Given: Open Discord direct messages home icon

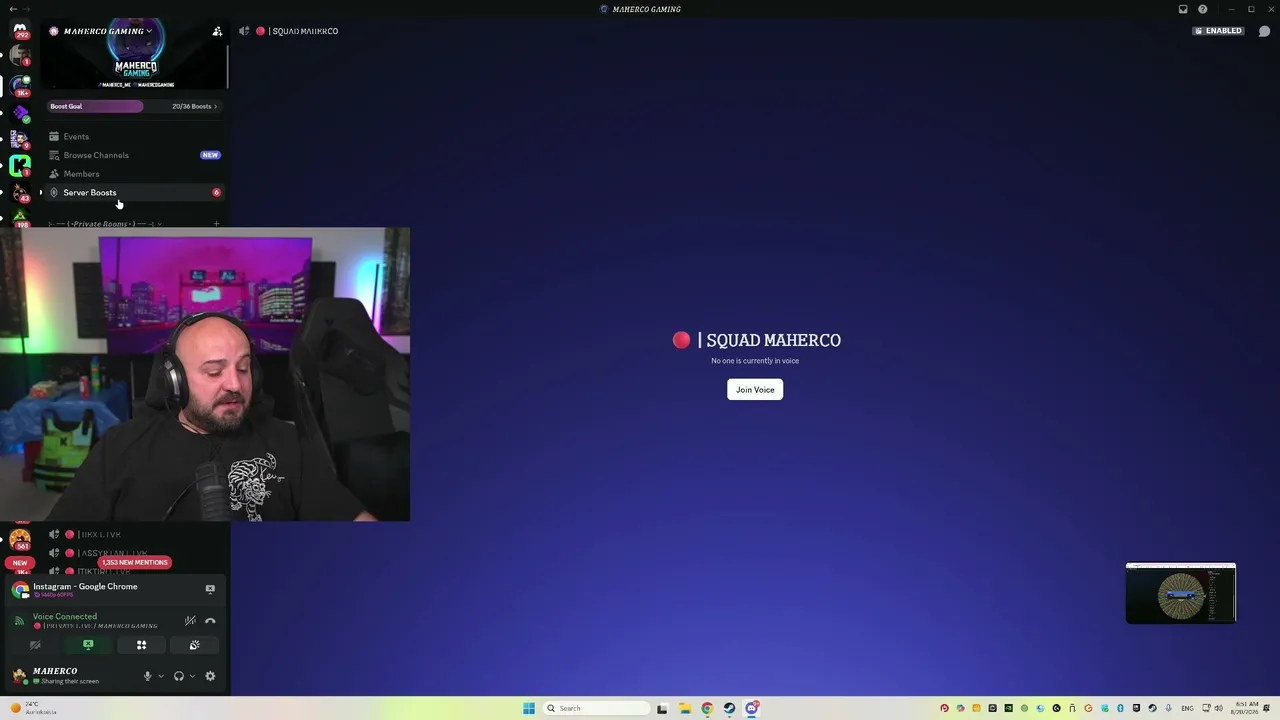Looking at the screenshot, I should [x=20, y=29].
